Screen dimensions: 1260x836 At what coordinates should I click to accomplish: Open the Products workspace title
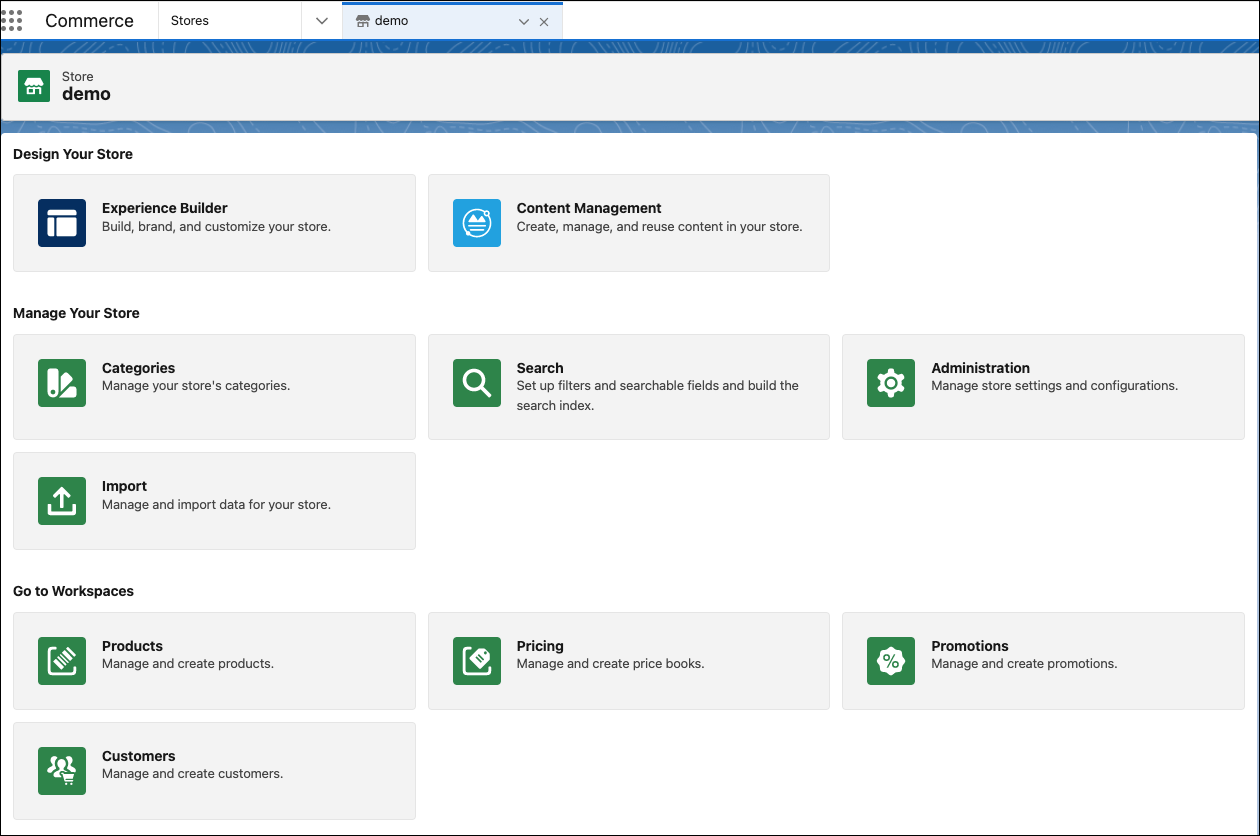pyautogui.click(x=132, y=646)
